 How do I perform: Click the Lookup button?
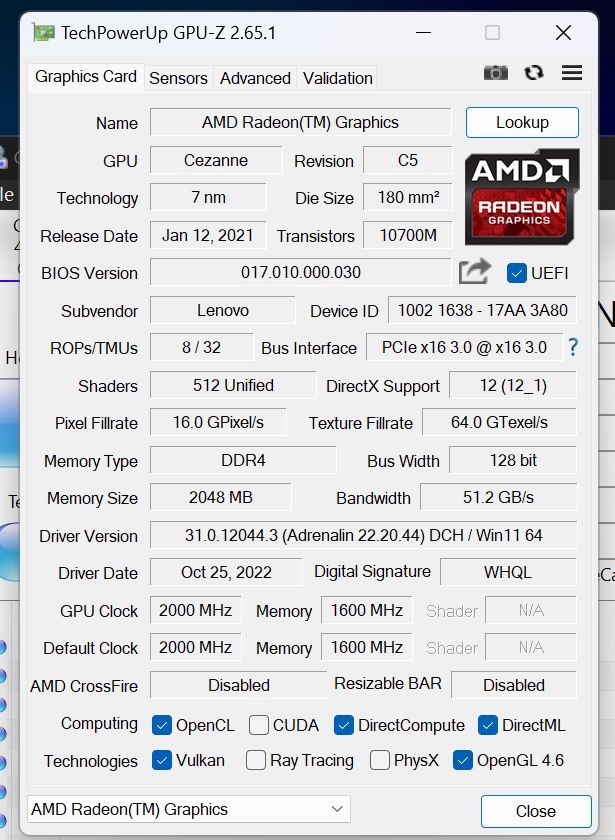click(522, 123)
